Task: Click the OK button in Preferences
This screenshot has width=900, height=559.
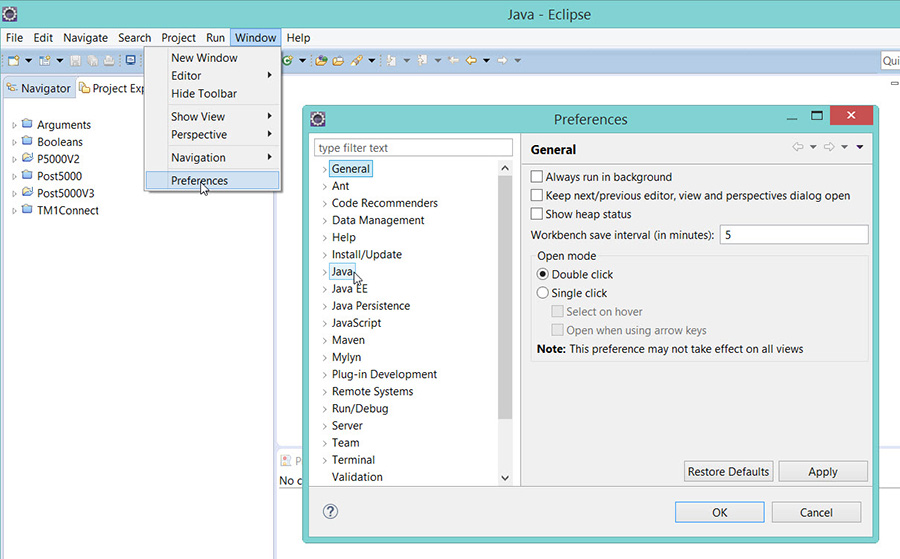Action: (x=720, y=512)
